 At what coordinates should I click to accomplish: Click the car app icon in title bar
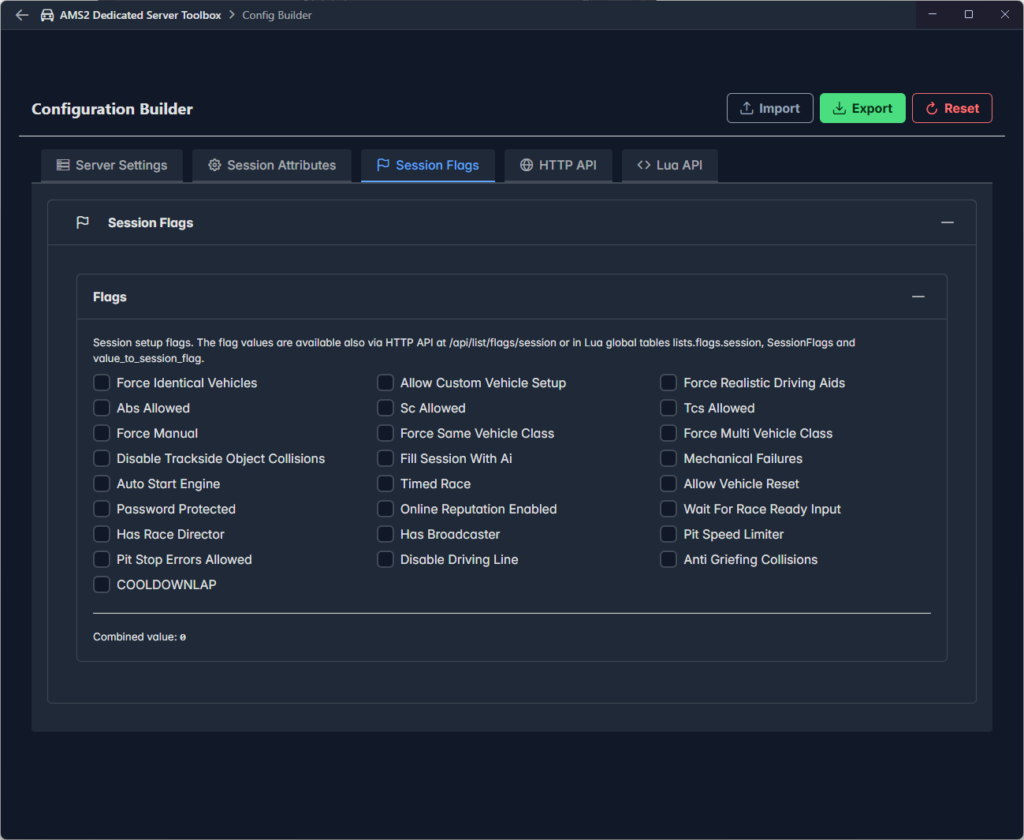point(47,15)
